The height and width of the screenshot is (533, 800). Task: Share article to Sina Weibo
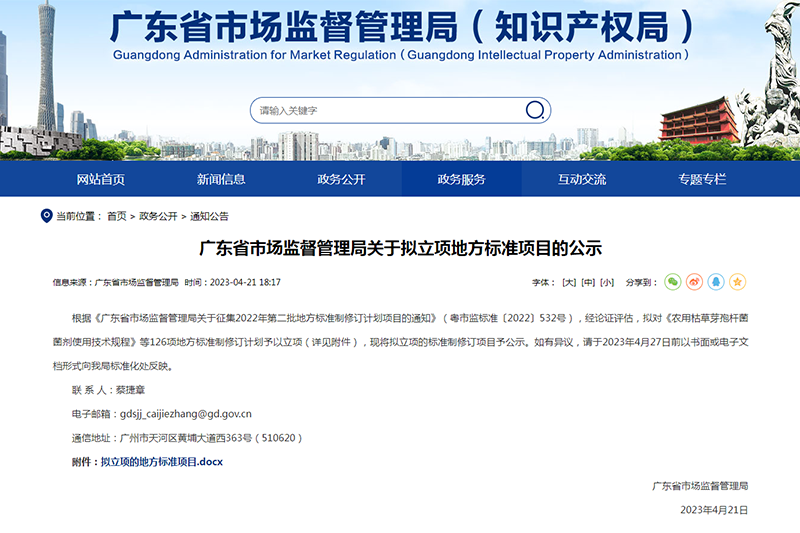coord(694,283)
